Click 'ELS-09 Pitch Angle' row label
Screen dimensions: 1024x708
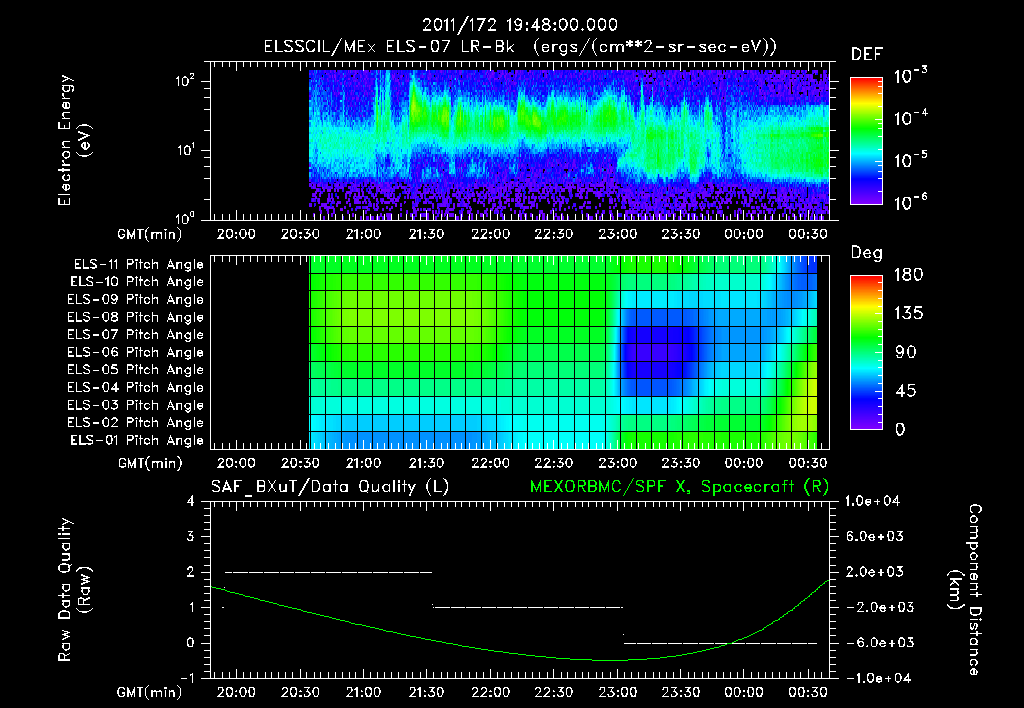pos(135,300)
